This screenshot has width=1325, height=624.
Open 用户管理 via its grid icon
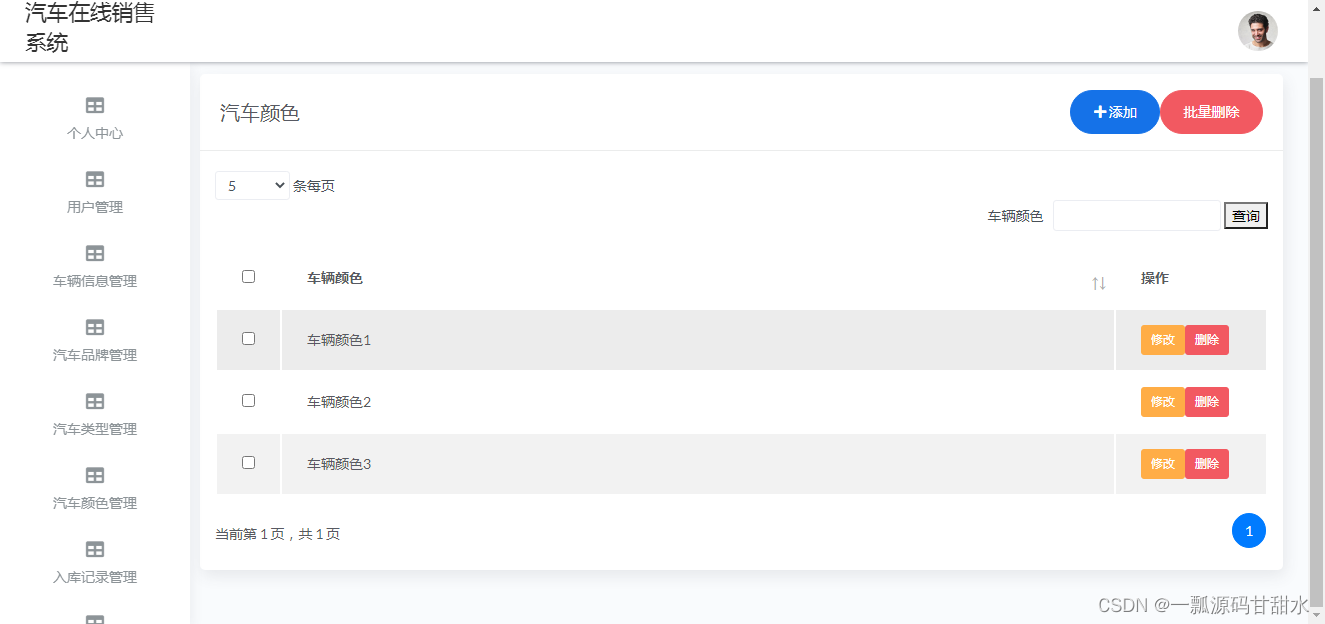(95, 179)
